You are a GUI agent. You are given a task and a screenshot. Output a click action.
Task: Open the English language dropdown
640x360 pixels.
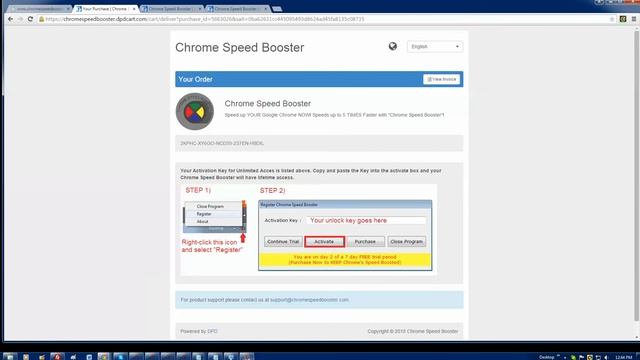[435, 47]
